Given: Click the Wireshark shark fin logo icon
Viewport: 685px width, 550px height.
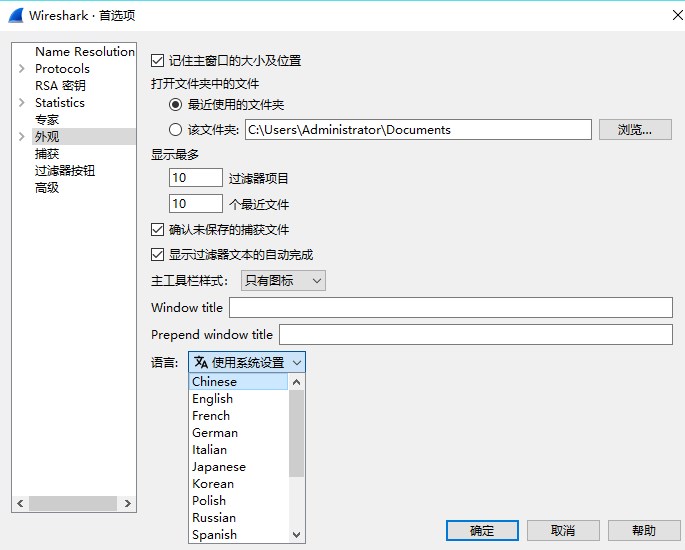Looking at the screenshot, I should pyautogui.click(x=16, y=15).
